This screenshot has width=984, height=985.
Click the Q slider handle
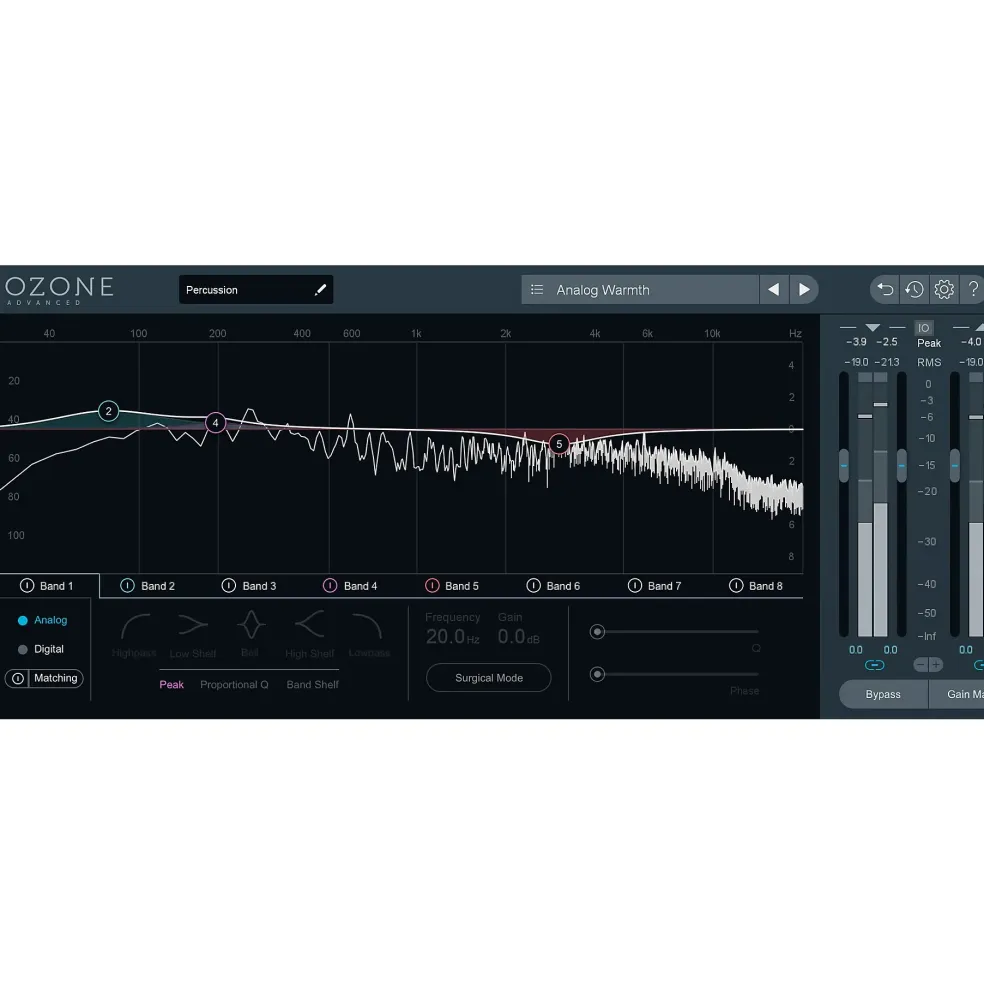(598, 631)
